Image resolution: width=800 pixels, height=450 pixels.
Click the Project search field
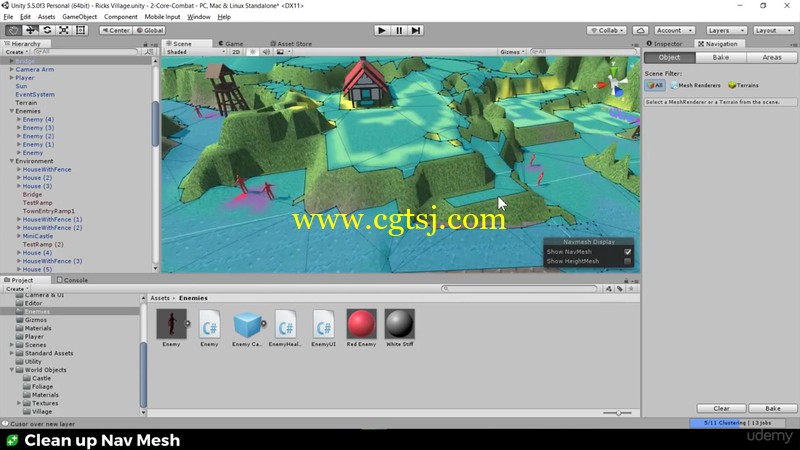[x=519, y=289]
